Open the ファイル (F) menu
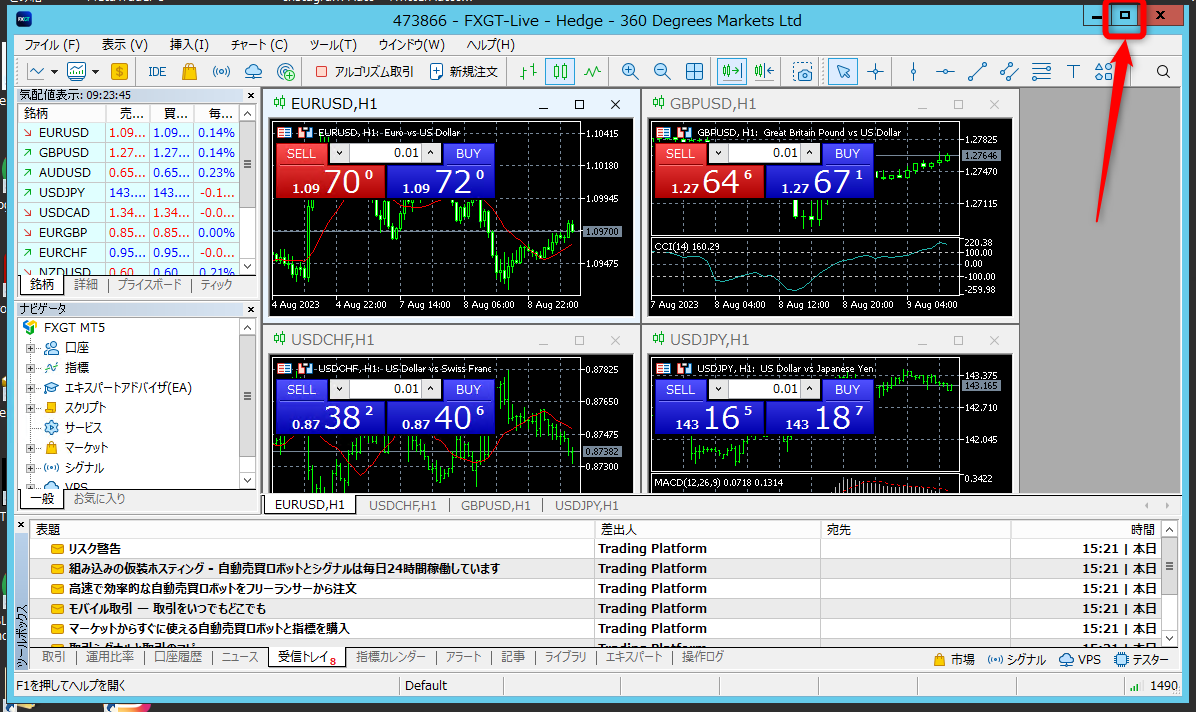This screenshot has height=712, width=1196. tap(52, 45)
